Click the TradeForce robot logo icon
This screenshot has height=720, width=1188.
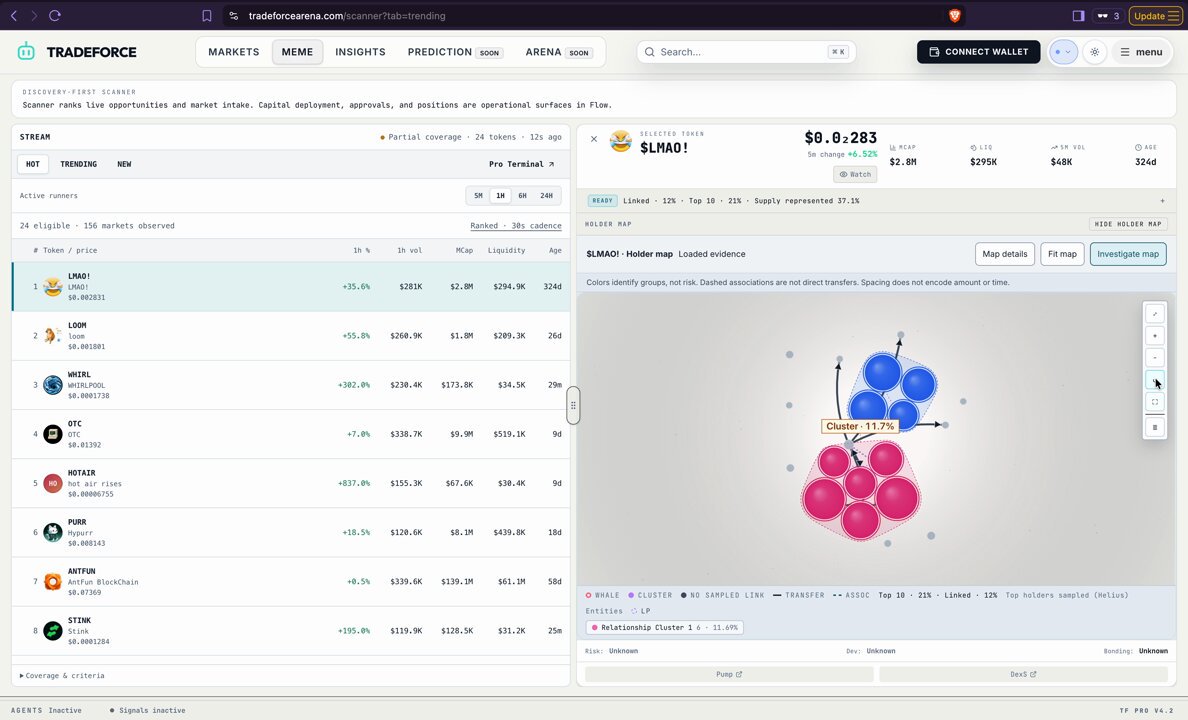tap(26, 52)
